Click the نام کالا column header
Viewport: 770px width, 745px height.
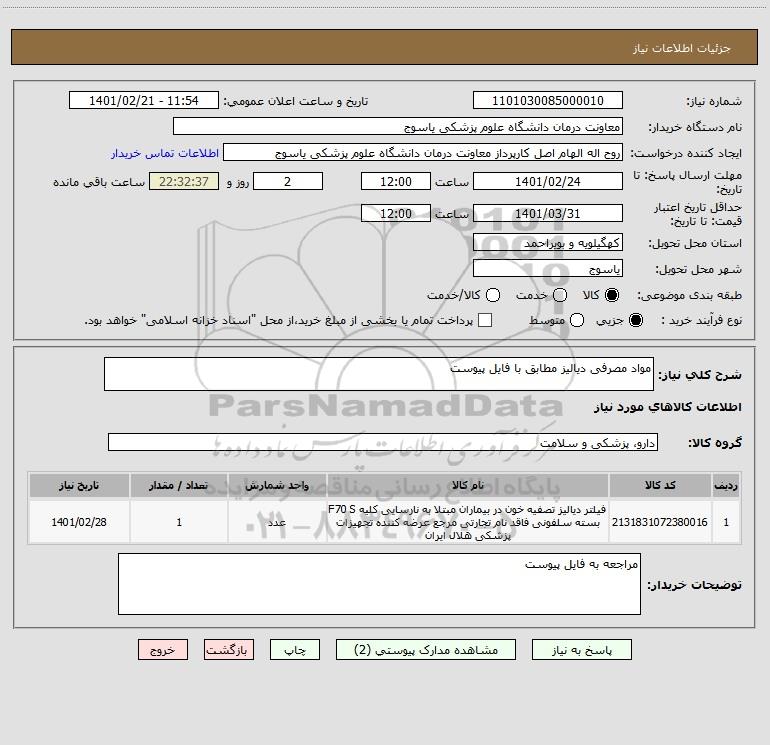(x=468, y=486)
